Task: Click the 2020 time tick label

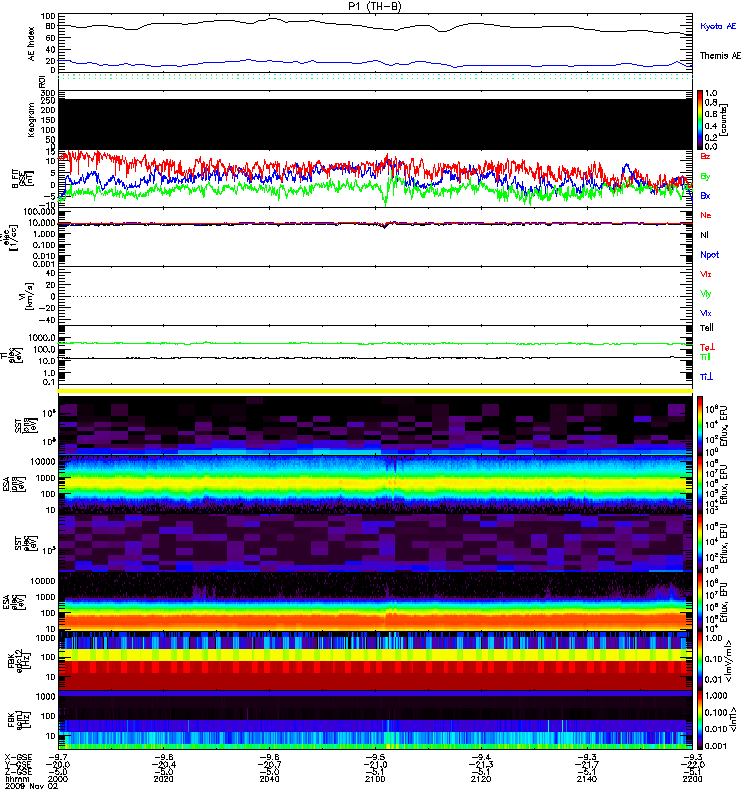Action: pos(163,779)
